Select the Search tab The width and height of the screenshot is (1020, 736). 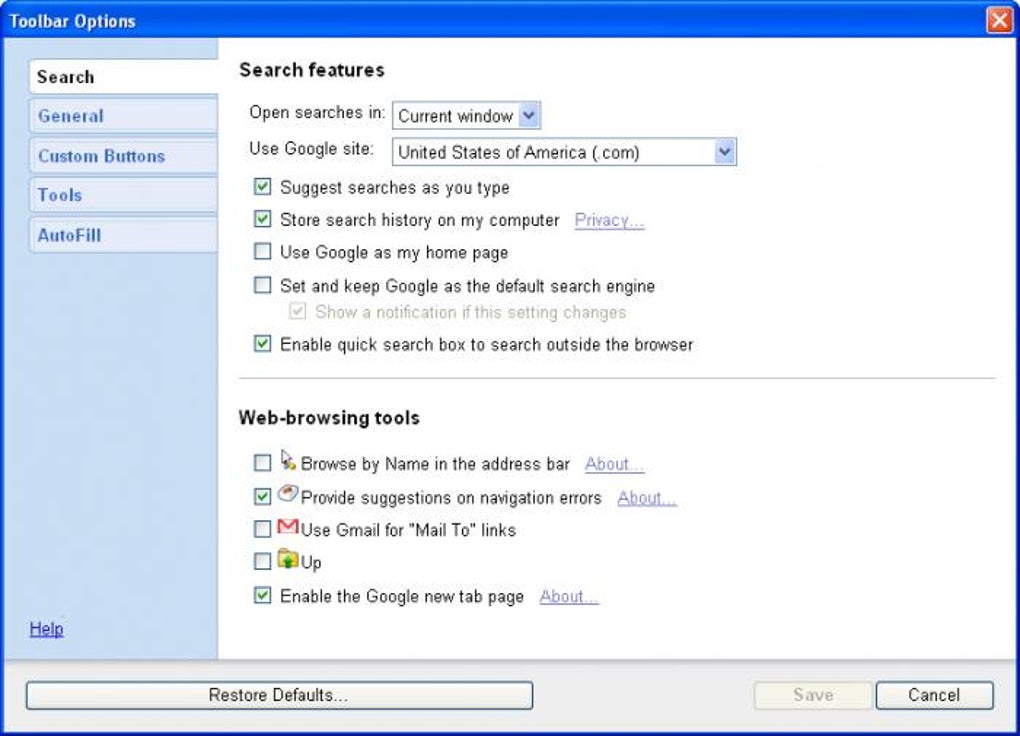[123, 77]
